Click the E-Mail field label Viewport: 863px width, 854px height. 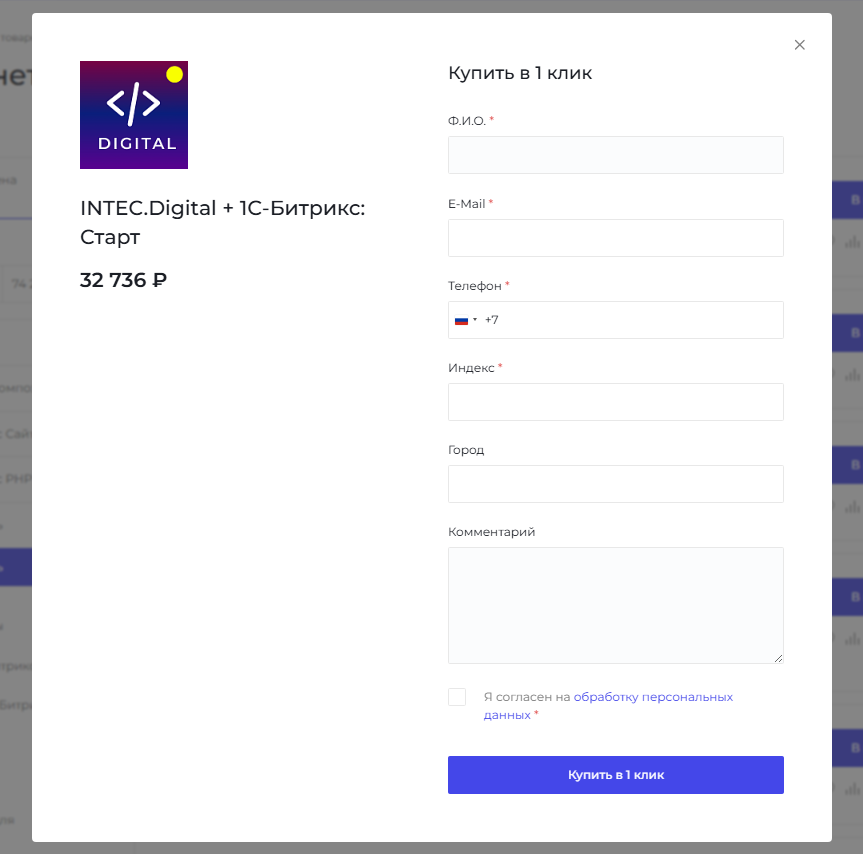pos(466,204)
